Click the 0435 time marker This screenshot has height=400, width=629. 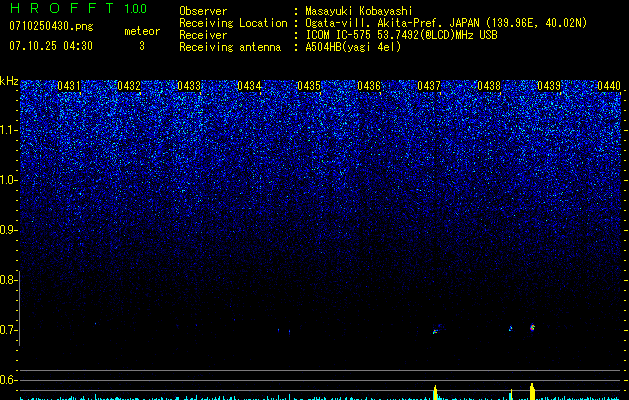(x=309, y=86)
